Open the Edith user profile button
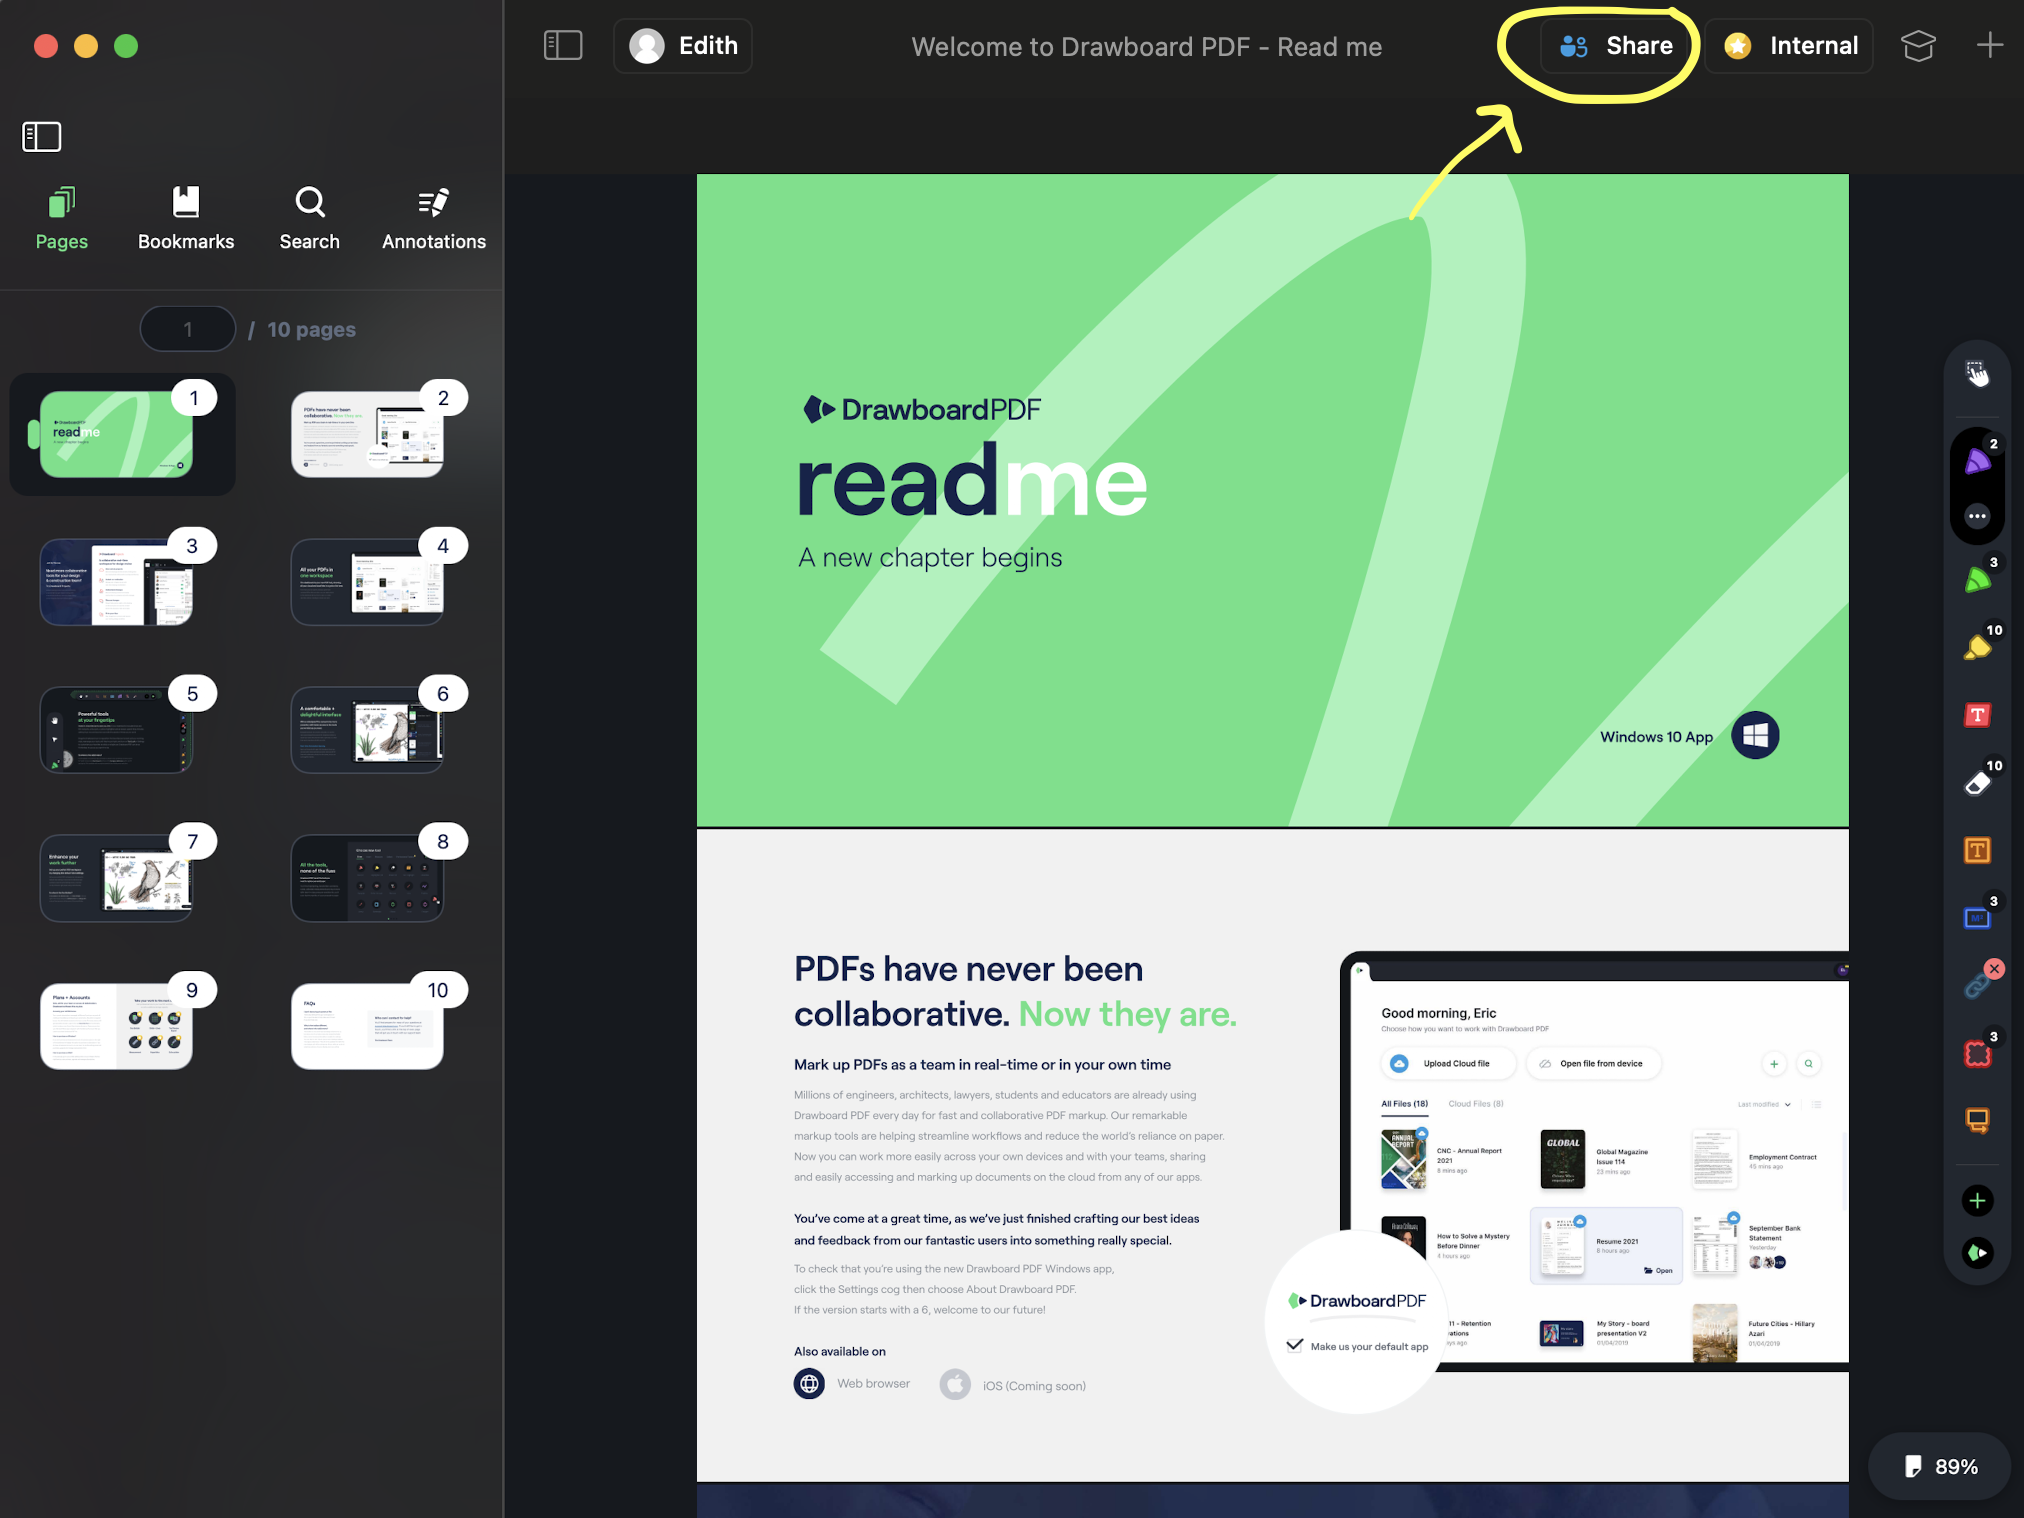This screenshot has width=2024, height=1518. (x=683, y=46)
